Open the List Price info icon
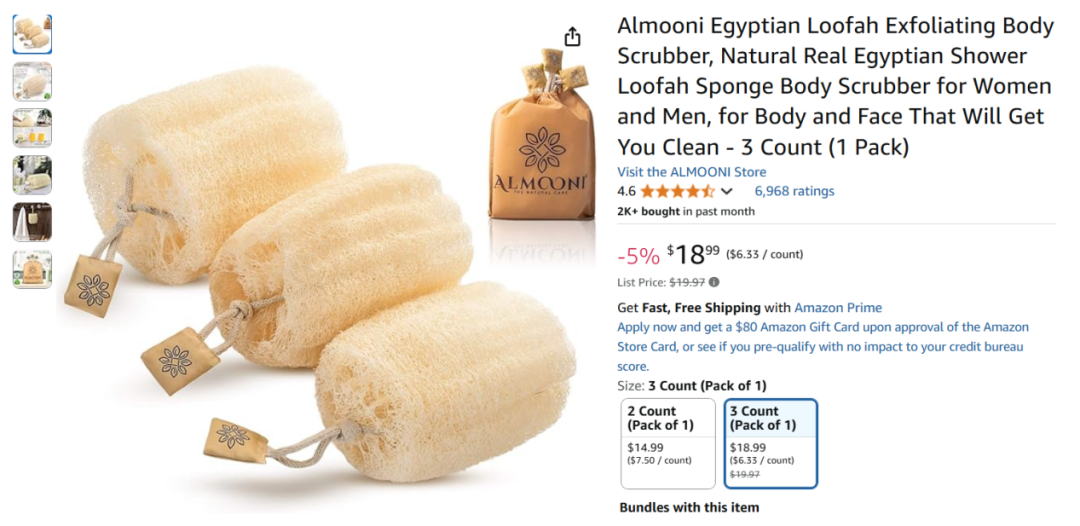 (714, 282)
